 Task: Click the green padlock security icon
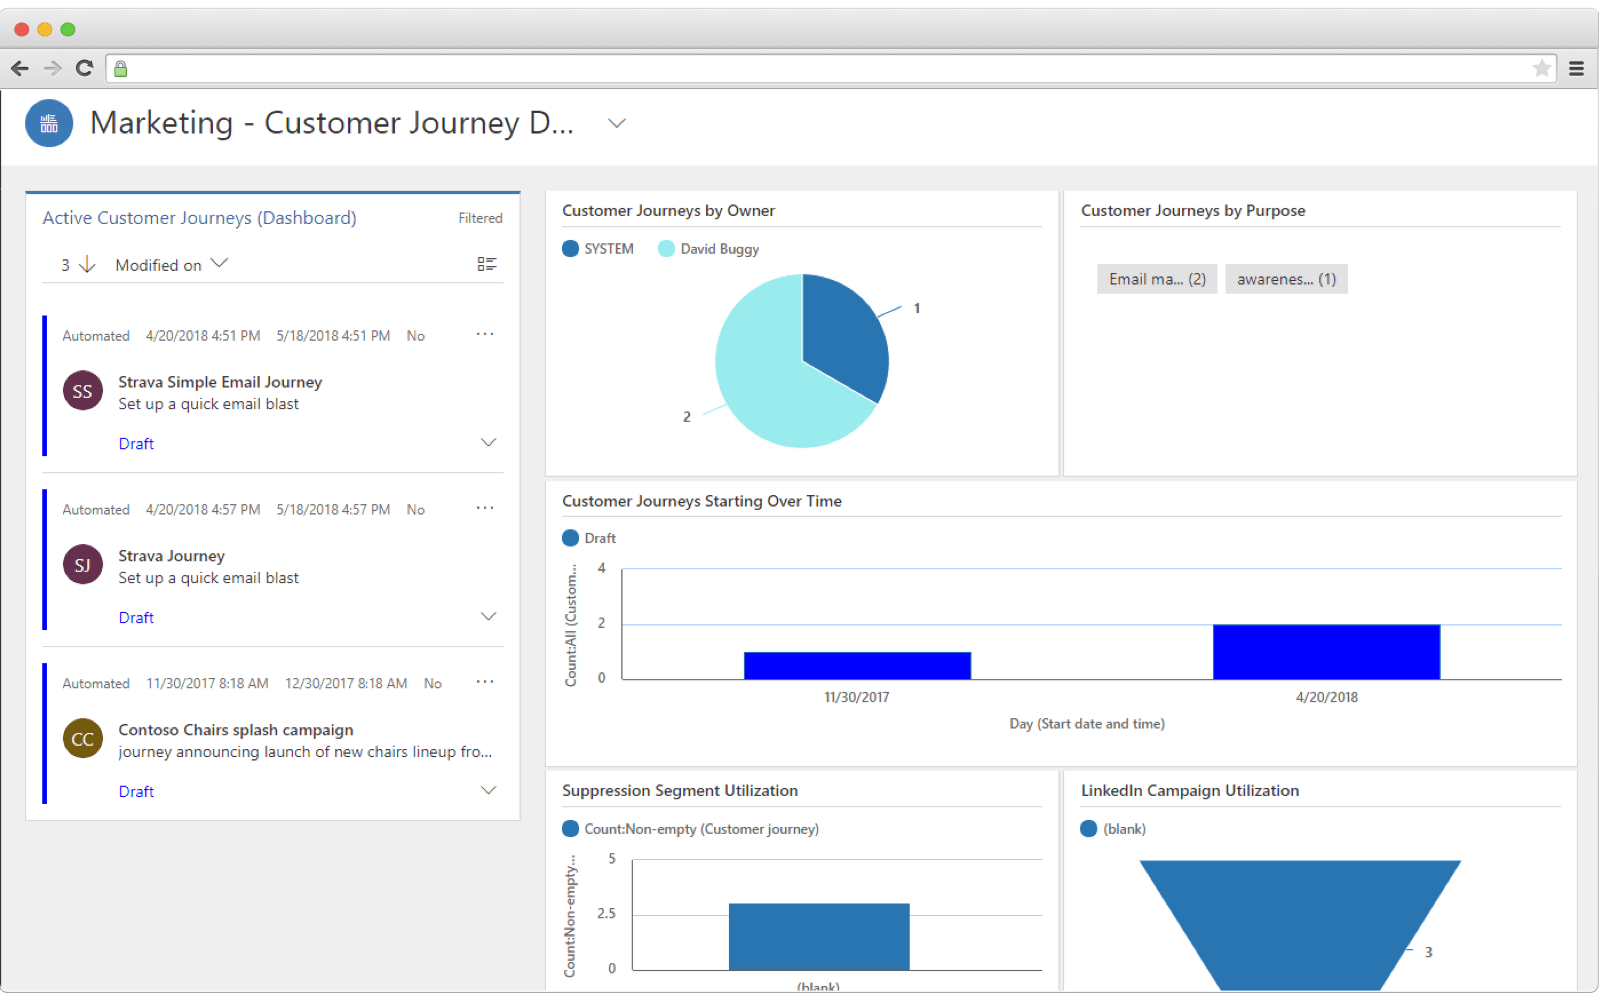point(120,68)
